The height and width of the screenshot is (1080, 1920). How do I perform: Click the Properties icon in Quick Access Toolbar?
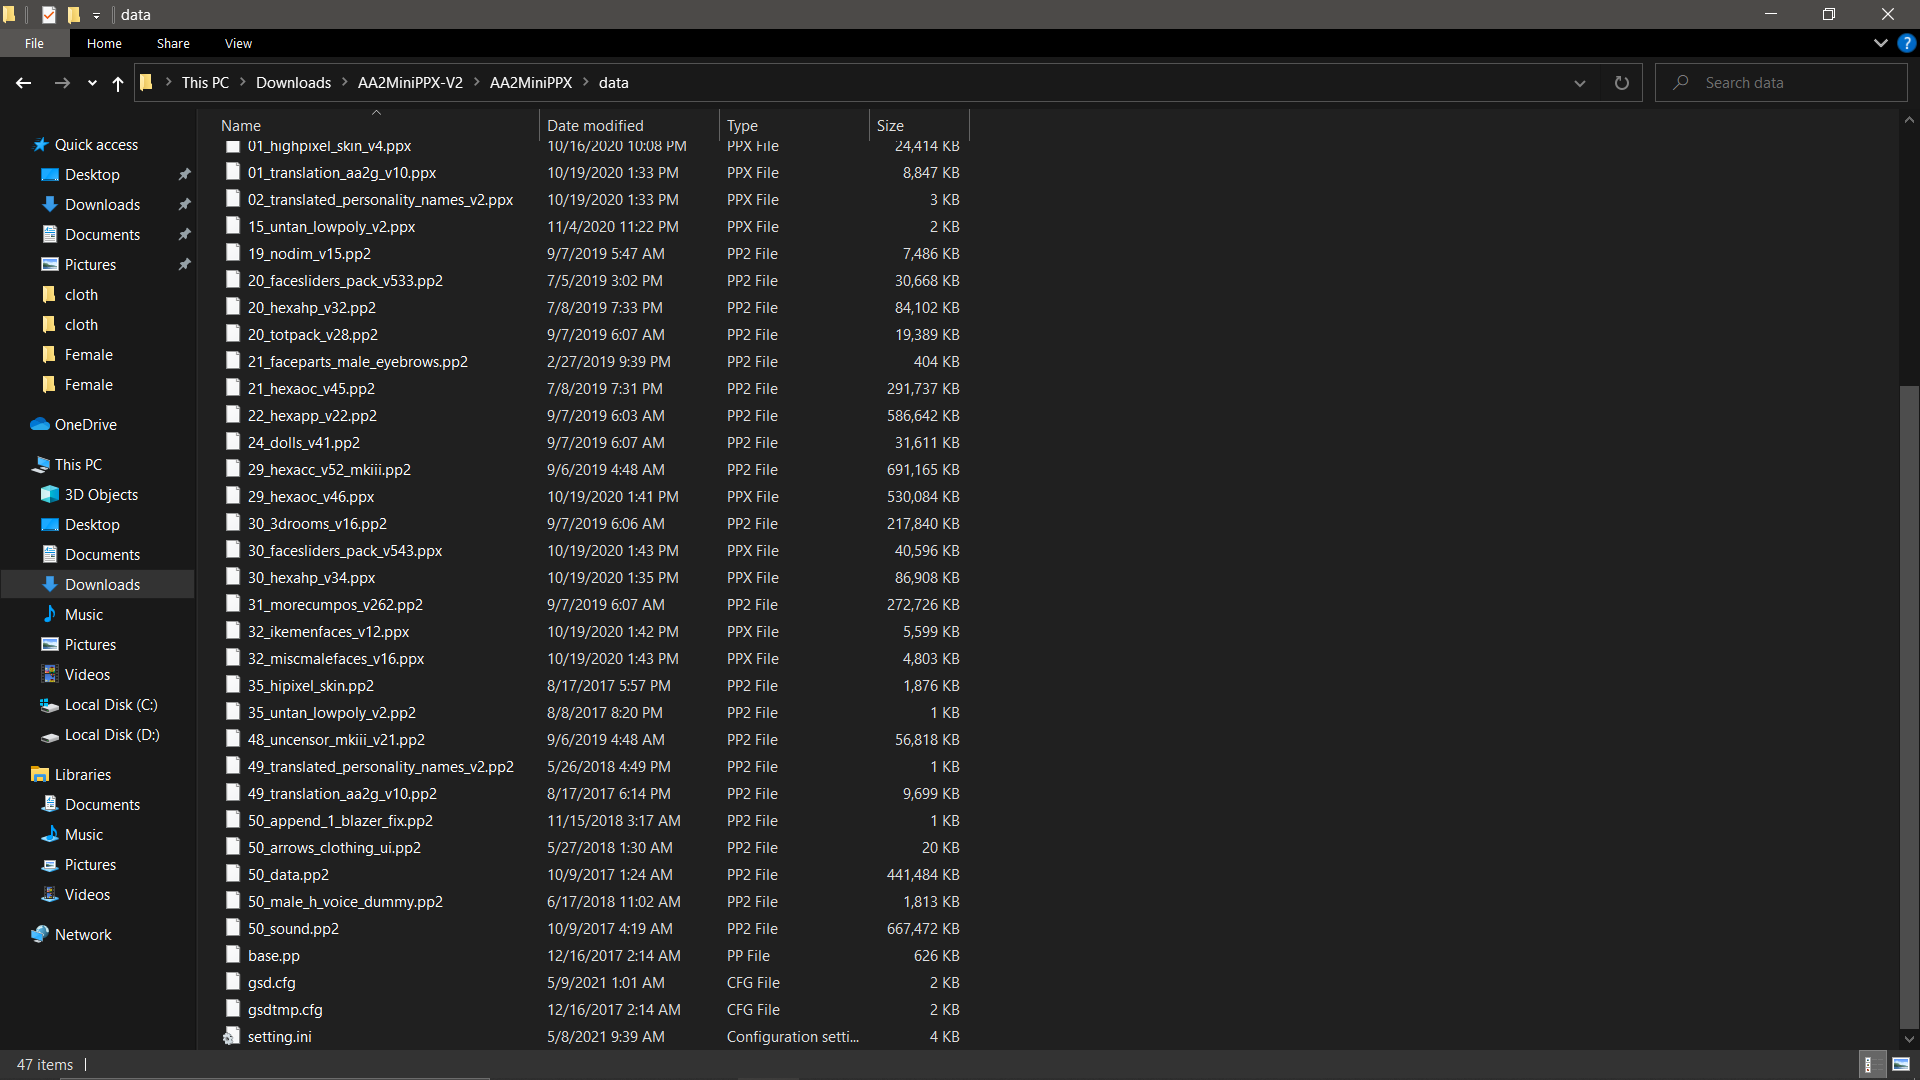pos(48,14)
